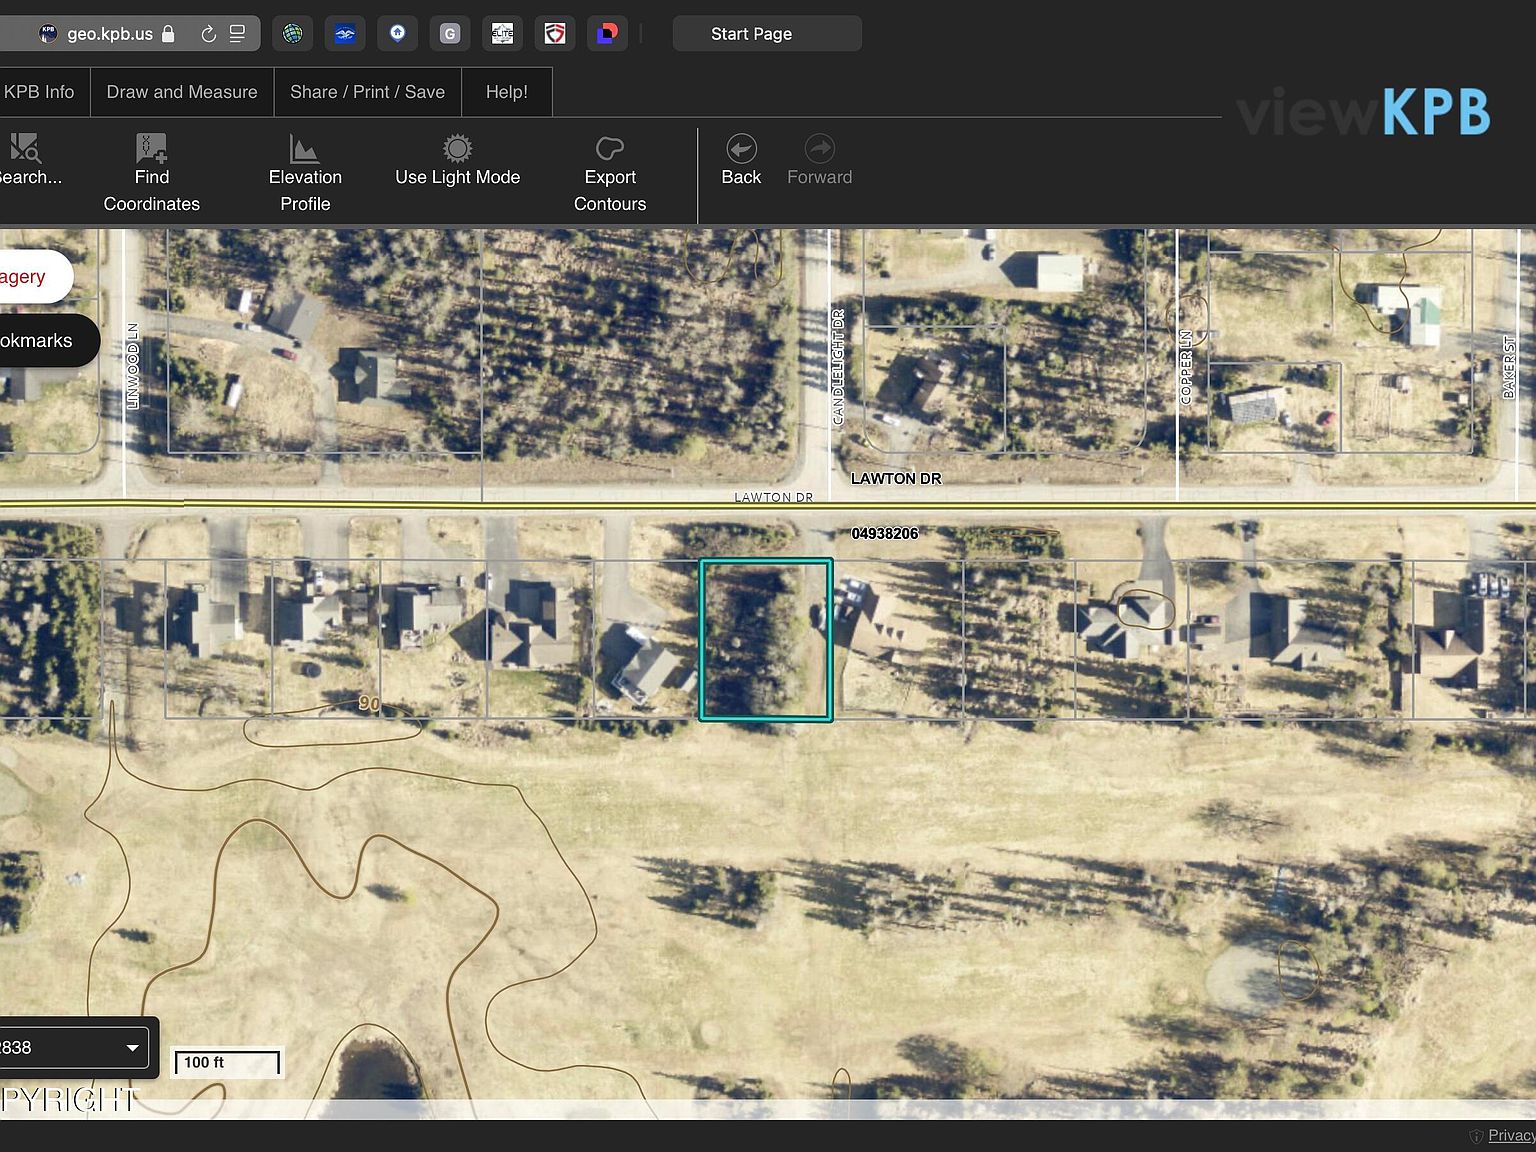Select the cyan highlighted parcel
Viewport: 1536px width, 1152px height.
click(x=765, y=640)
